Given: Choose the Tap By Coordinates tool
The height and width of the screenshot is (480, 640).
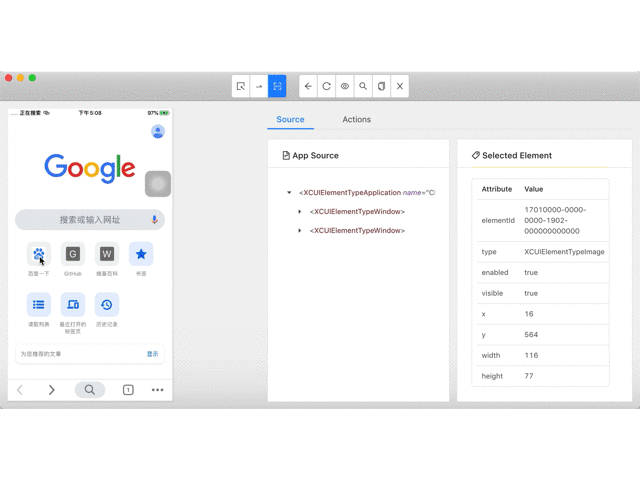Looking at the screenshot, I should (277, 86).
